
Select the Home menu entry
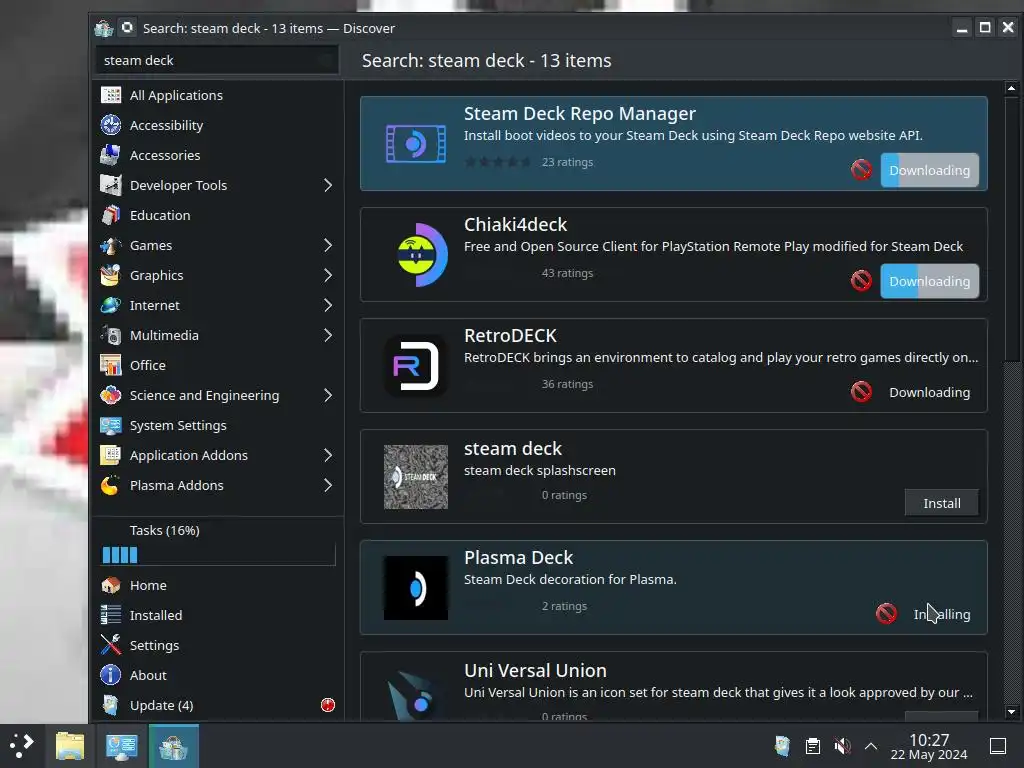tap(217, 586)
